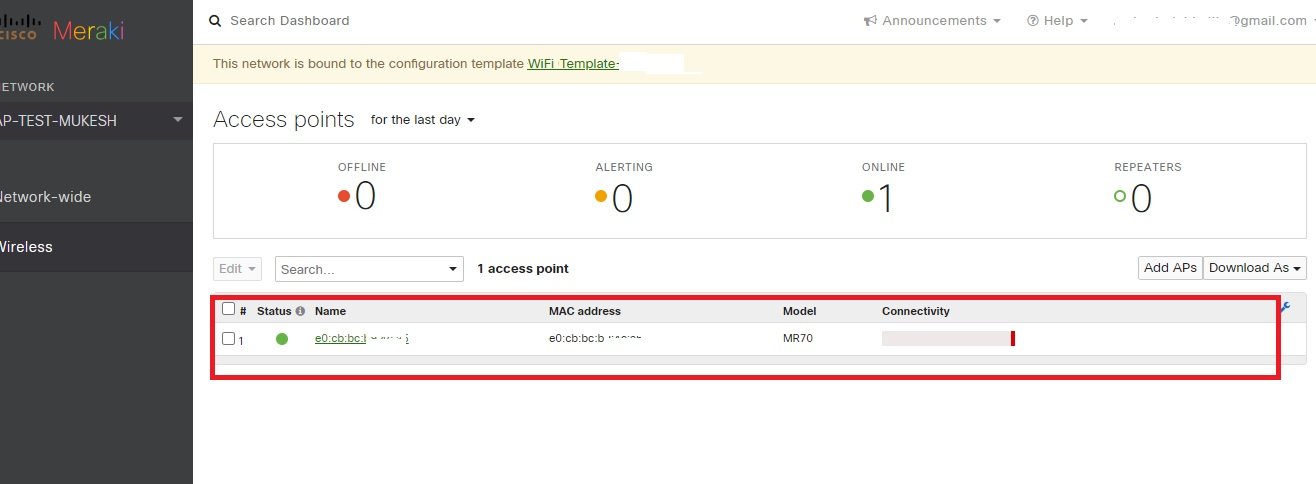
Task: Toggle the select-all checkbox in table header
Action: click(228, 309)
